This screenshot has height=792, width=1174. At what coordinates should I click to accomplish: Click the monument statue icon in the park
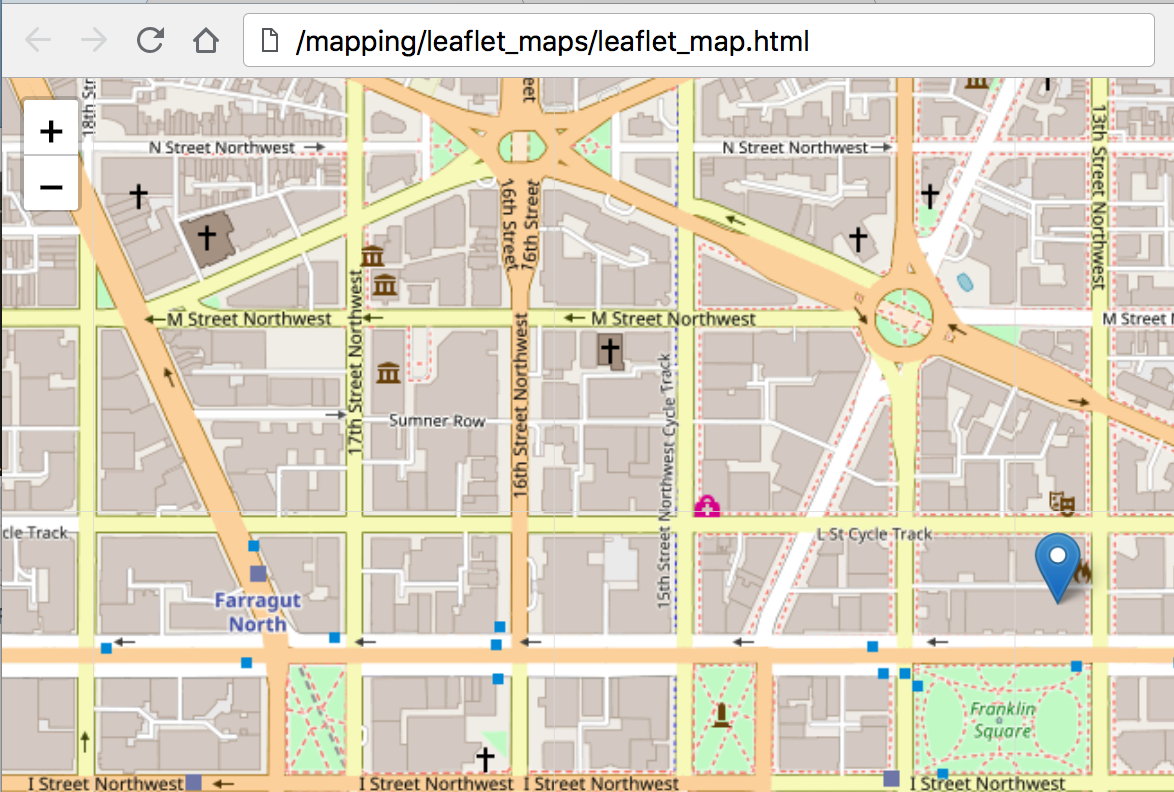720,715
